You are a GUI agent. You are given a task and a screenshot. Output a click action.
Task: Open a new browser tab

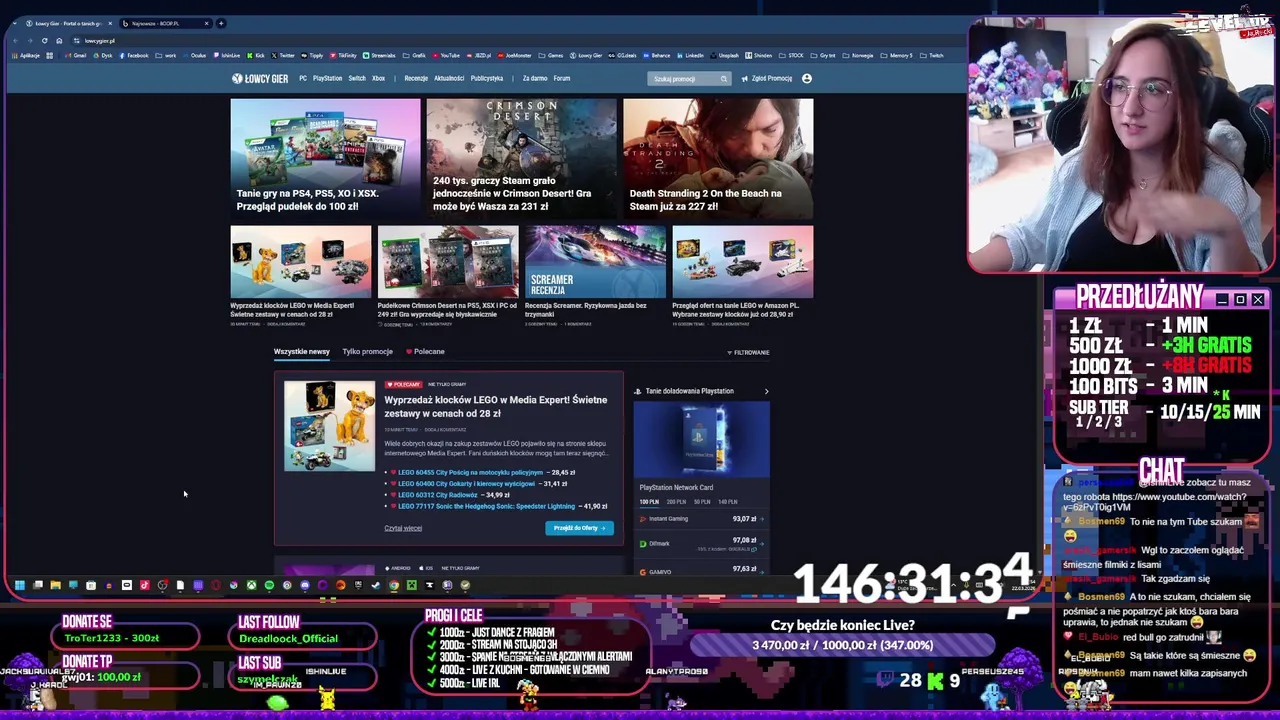[x=221, y=23]
